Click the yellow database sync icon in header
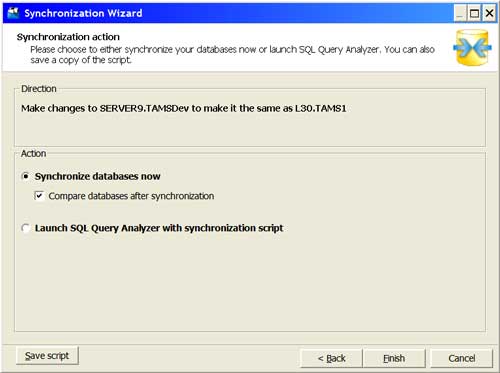This screenshot has width=500, height=373. tap(472, 47)
